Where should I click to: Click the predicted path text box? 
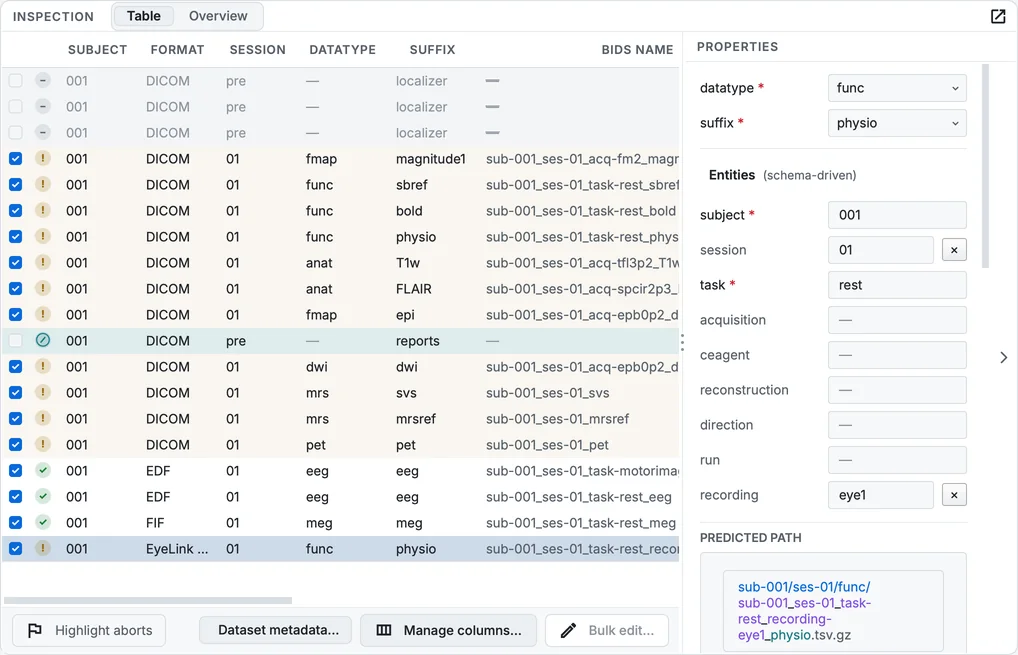833,611
